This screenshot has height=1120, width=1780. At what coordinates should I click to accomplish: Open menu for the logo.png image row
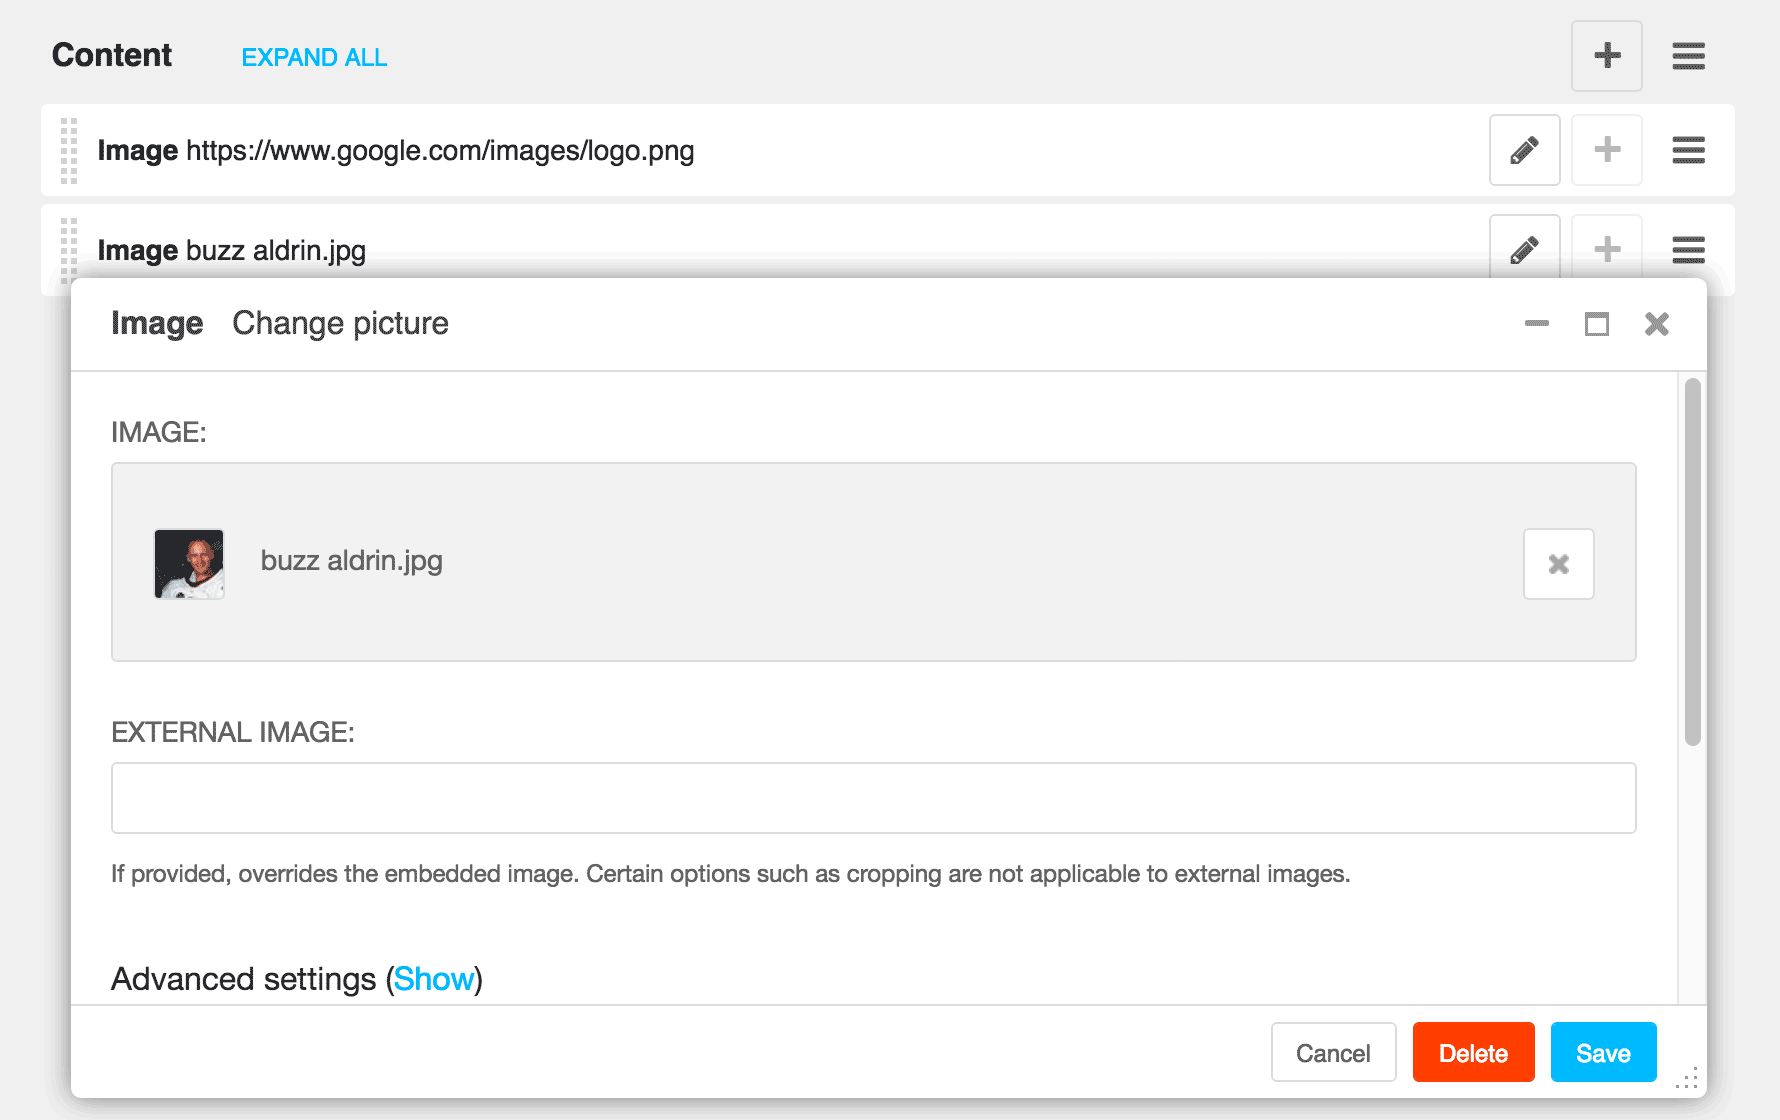pos(1688,150)
